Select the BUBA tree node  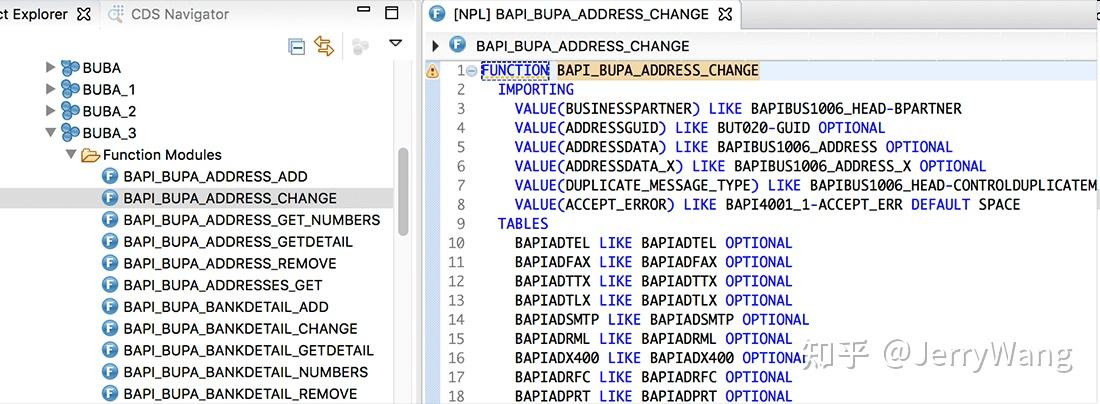tap(102, 68)
